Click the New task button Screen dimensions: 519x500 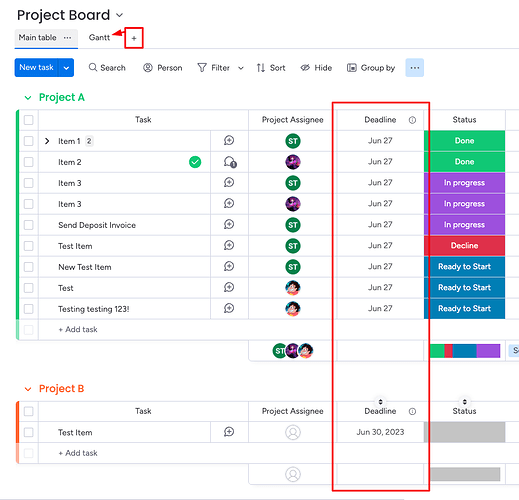[x=36, y=68]
